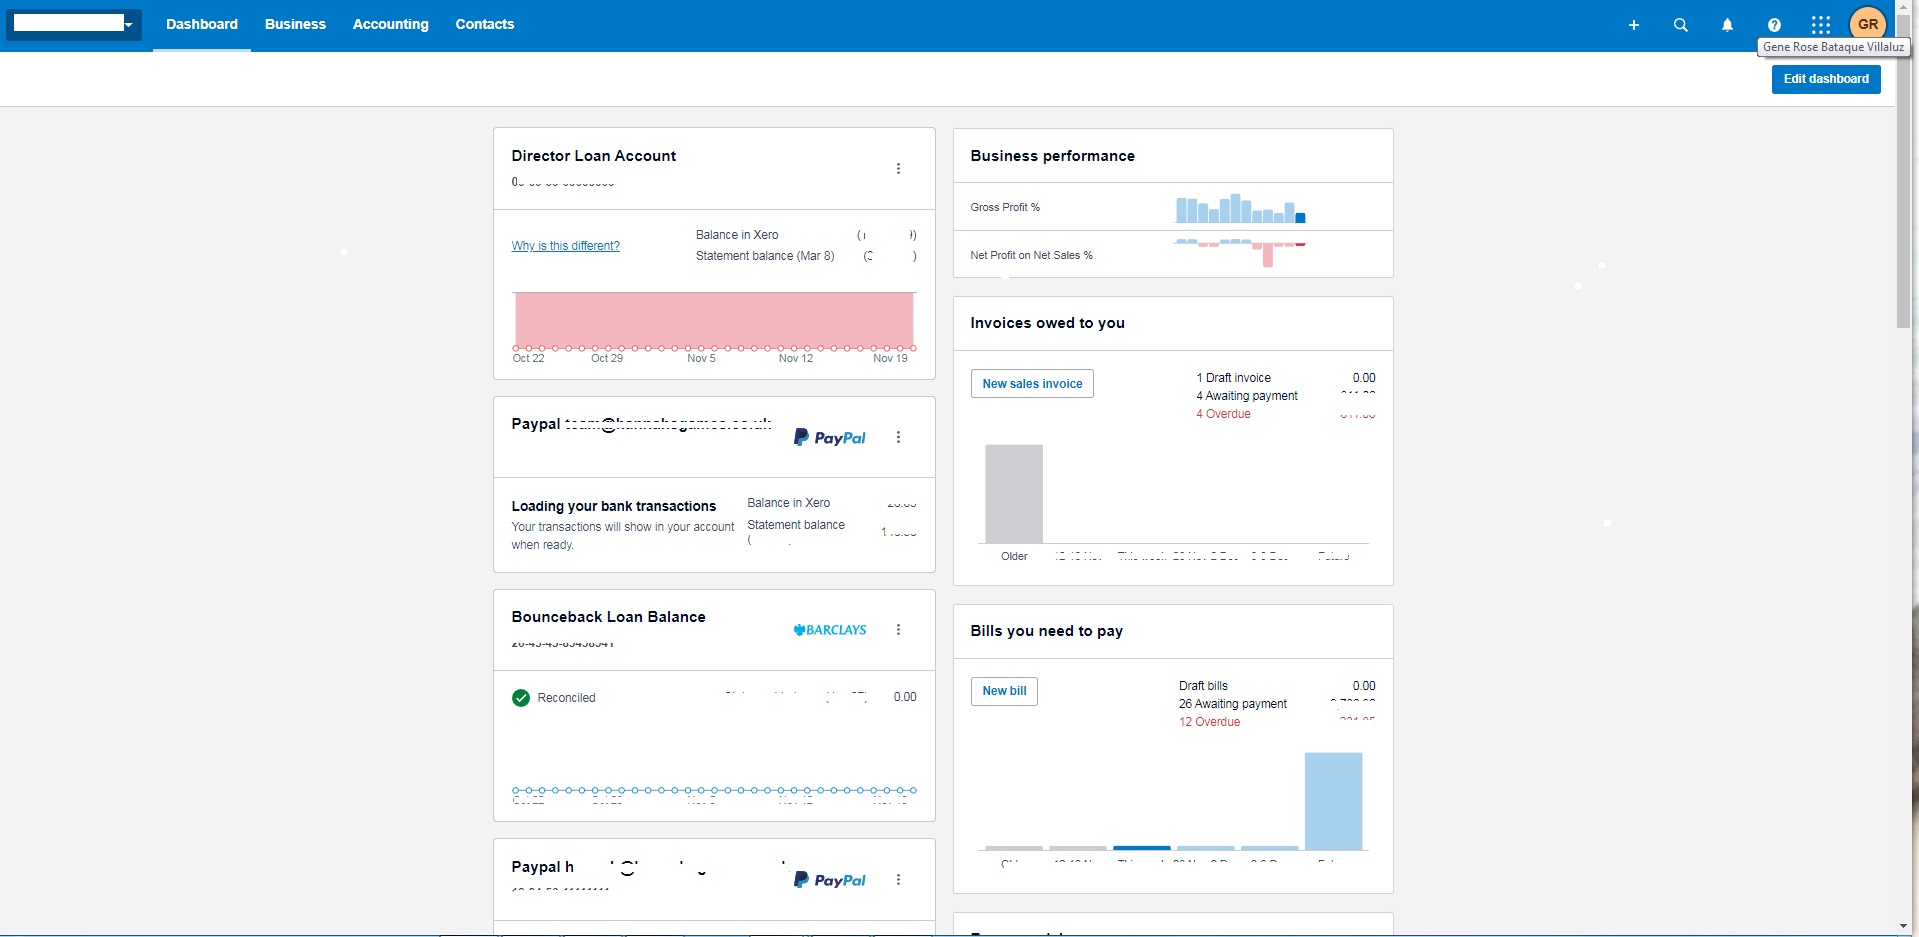
Task: Click the Barclays logo
Action: (x=830, y=630)
